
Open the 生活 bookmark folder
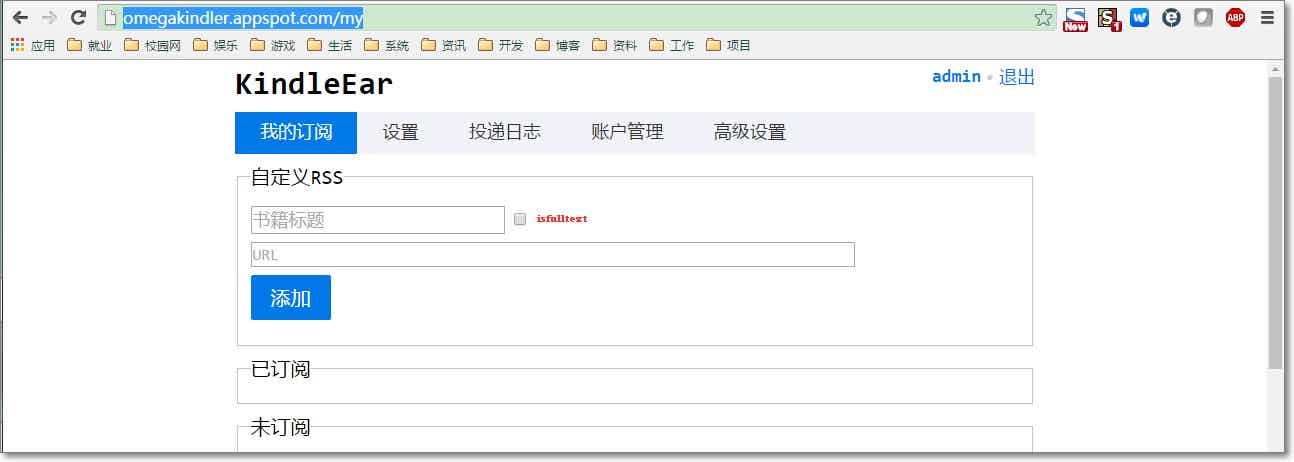point(330,45)
